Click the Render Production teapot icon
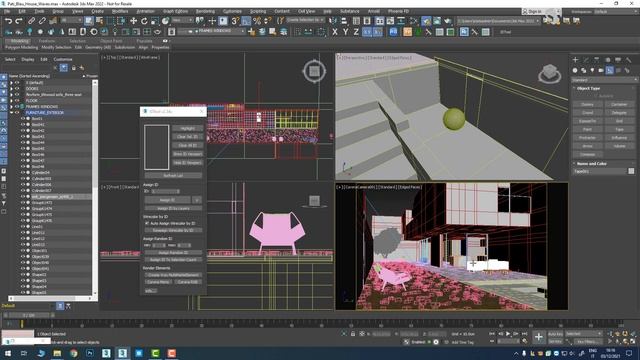The height and width of the screenshot is (360, 640). [x=448, y=21]
